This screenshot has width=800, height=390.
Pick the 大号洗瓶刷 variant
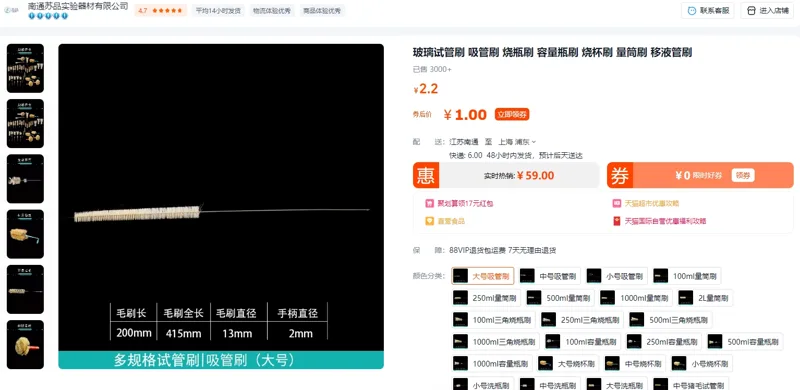pyautogui.click(x=617, y=384)
